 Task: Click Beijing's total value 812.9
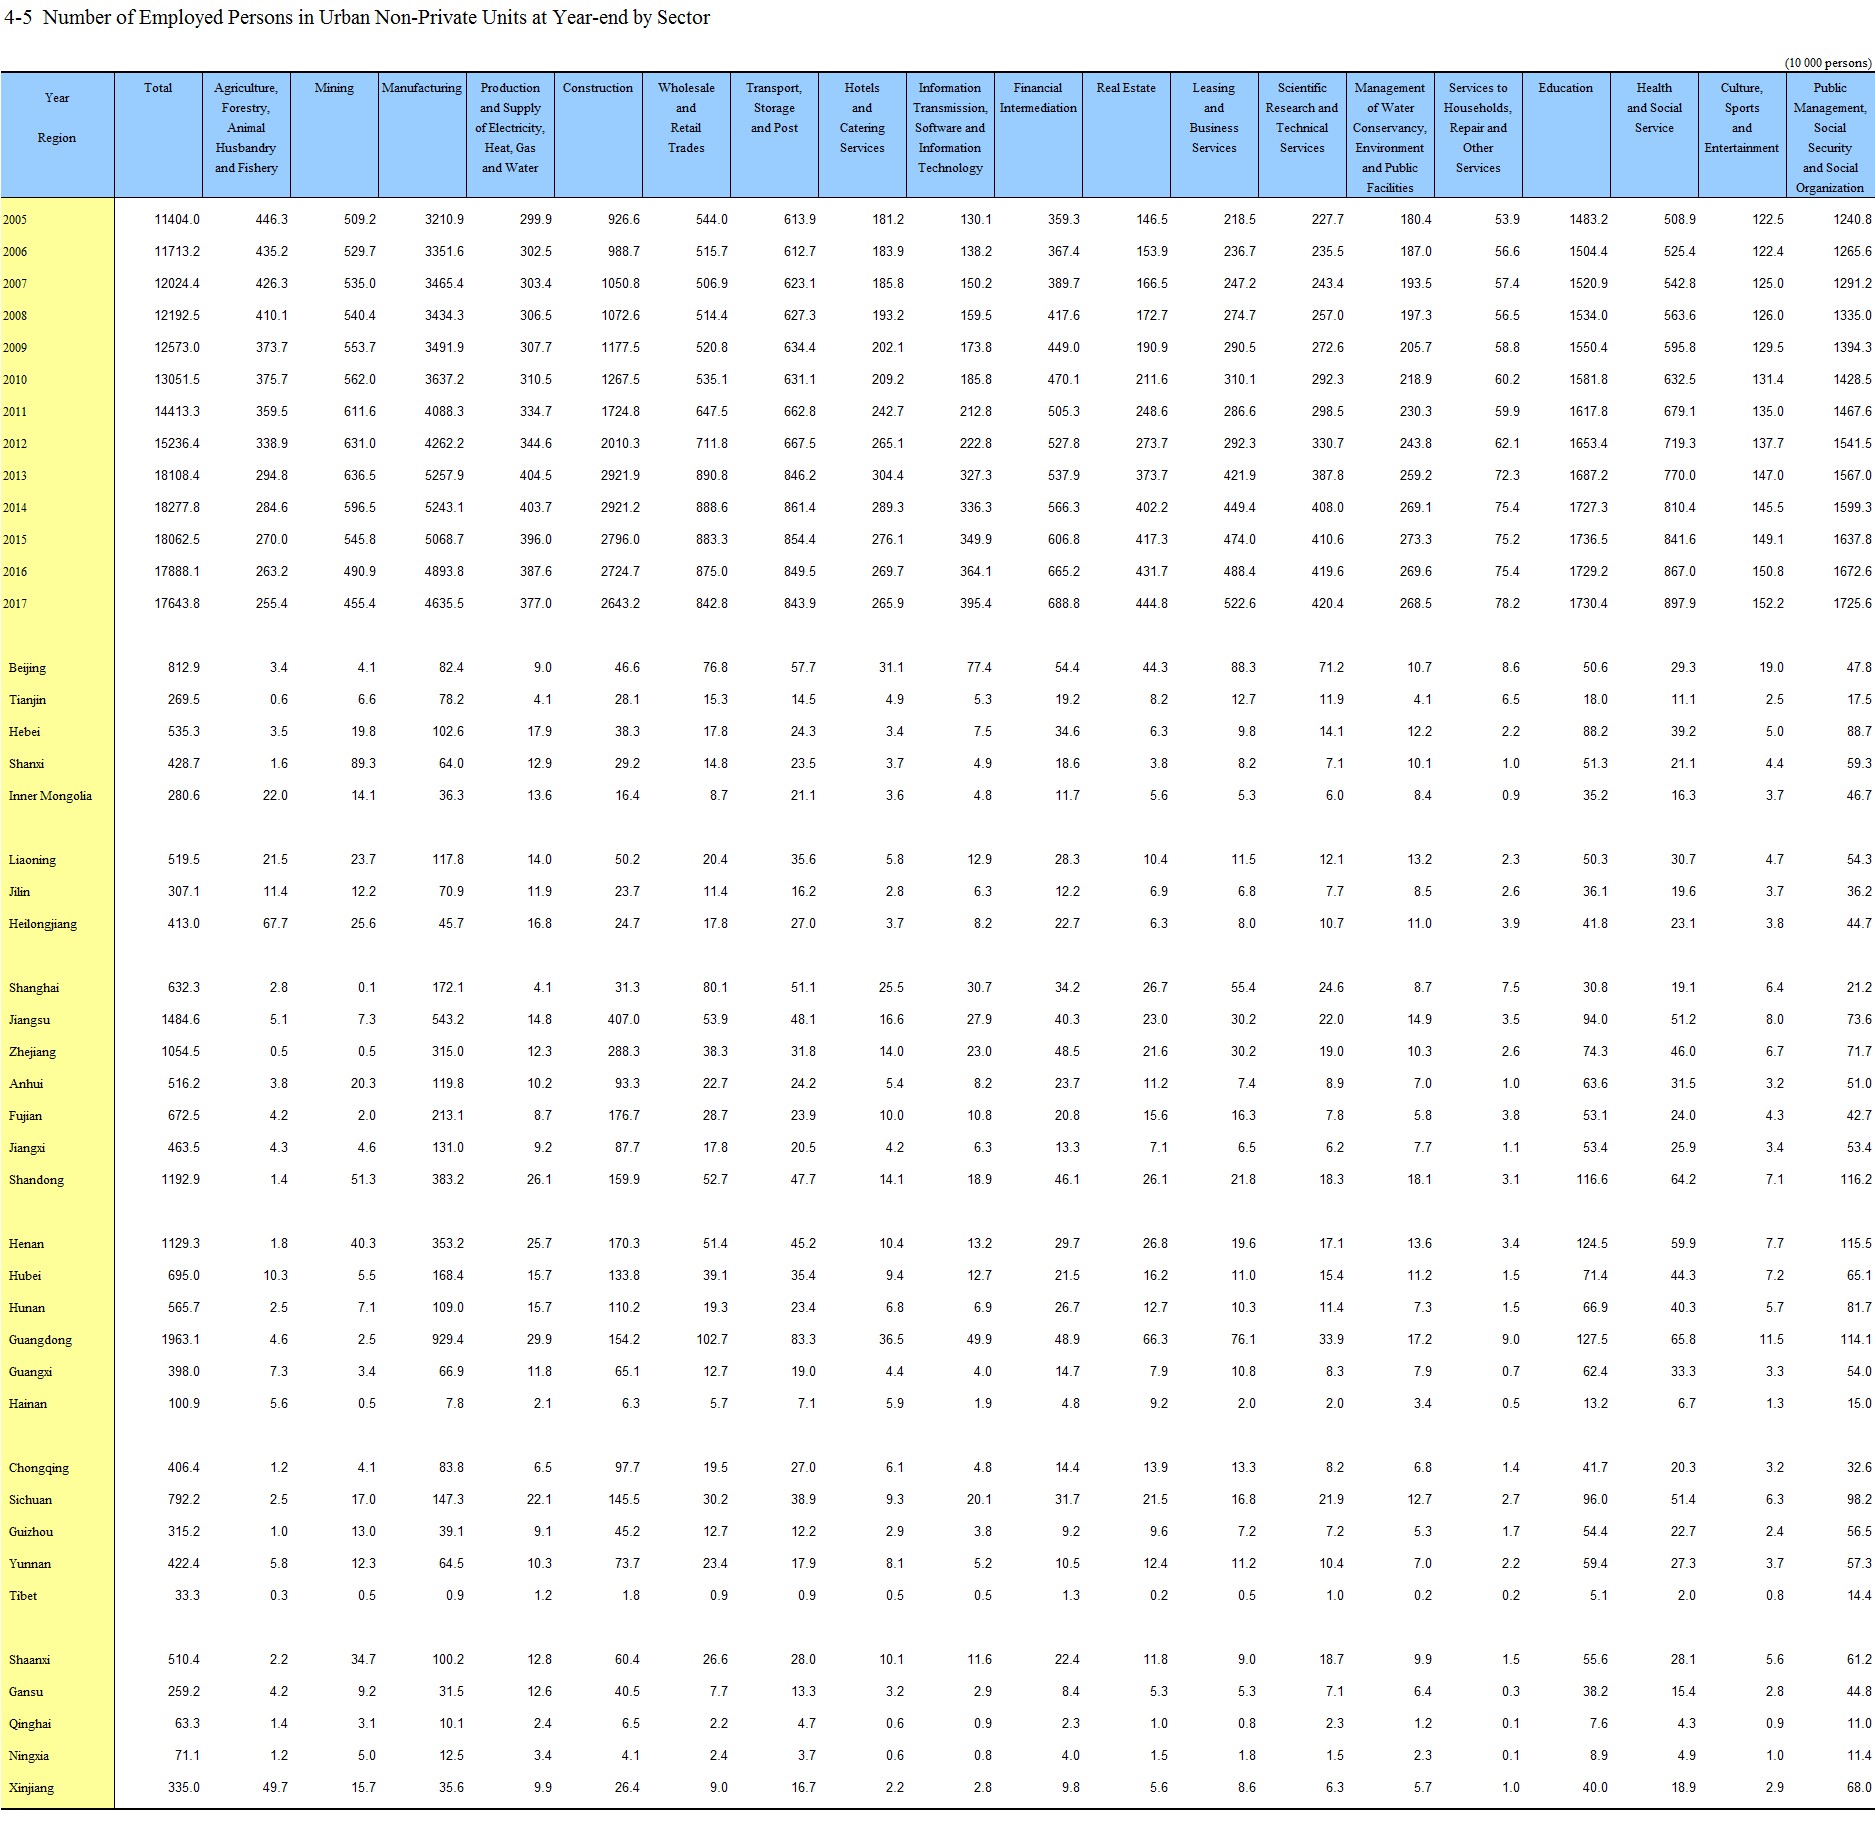(x=183, y=668)
